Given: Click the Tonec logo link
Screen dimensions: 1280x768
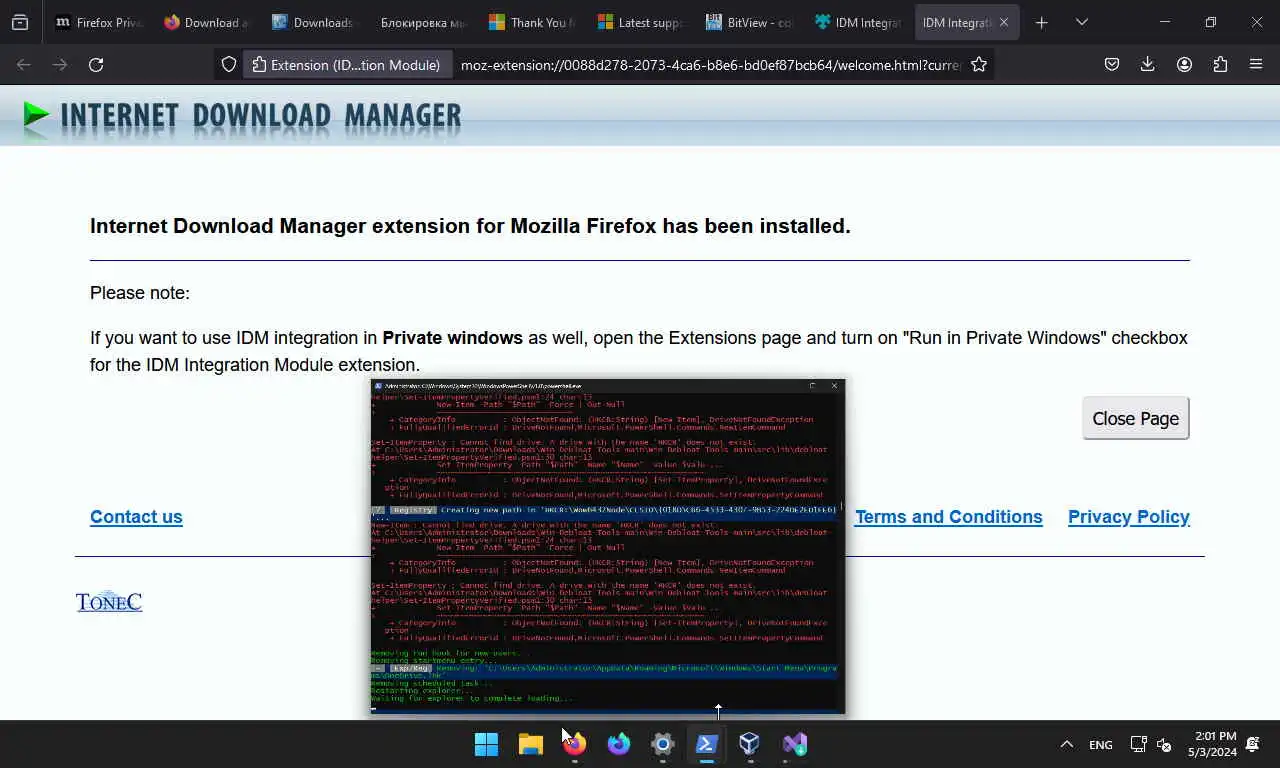Looking at the screenshot, I should tap(109, 601).
